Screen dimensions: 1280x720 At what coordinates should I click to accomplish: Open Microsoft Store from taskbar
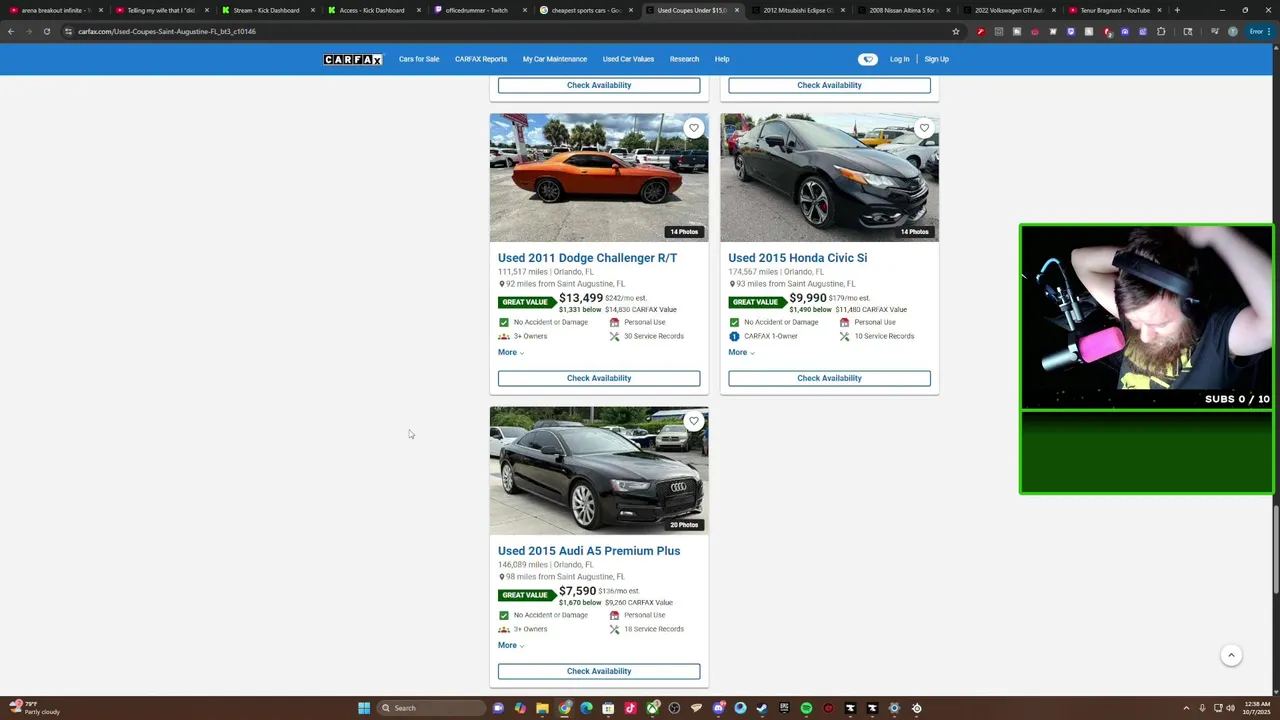(608, 708)
